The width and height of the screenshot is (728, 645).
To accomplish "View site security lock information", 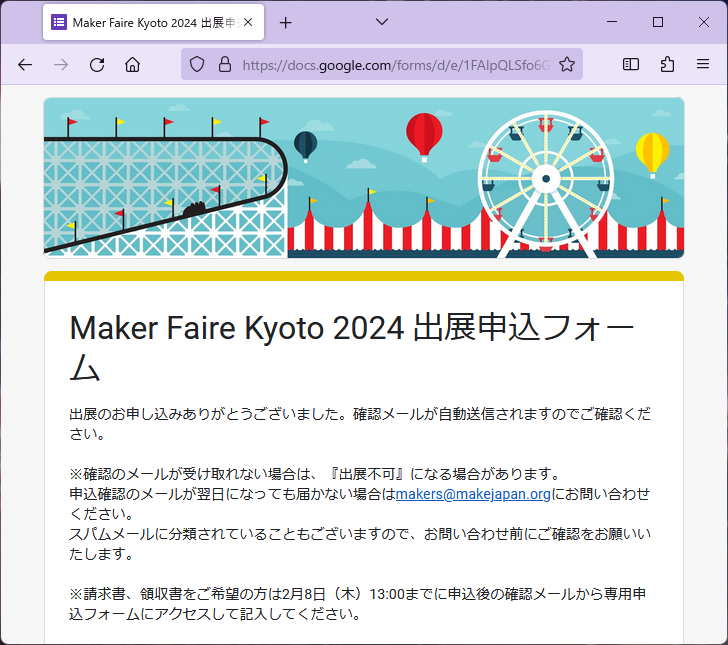I will 225,65.
